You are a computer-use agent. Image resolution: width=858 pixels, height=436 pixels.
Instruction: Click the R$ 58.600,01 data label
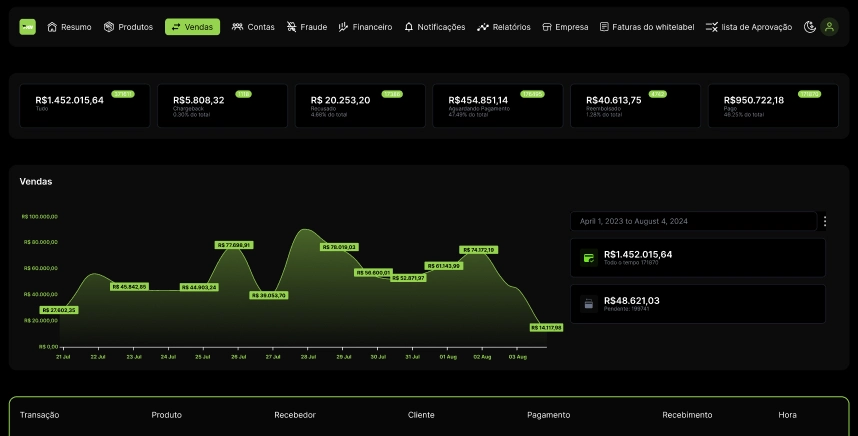(x=373, y=272)
